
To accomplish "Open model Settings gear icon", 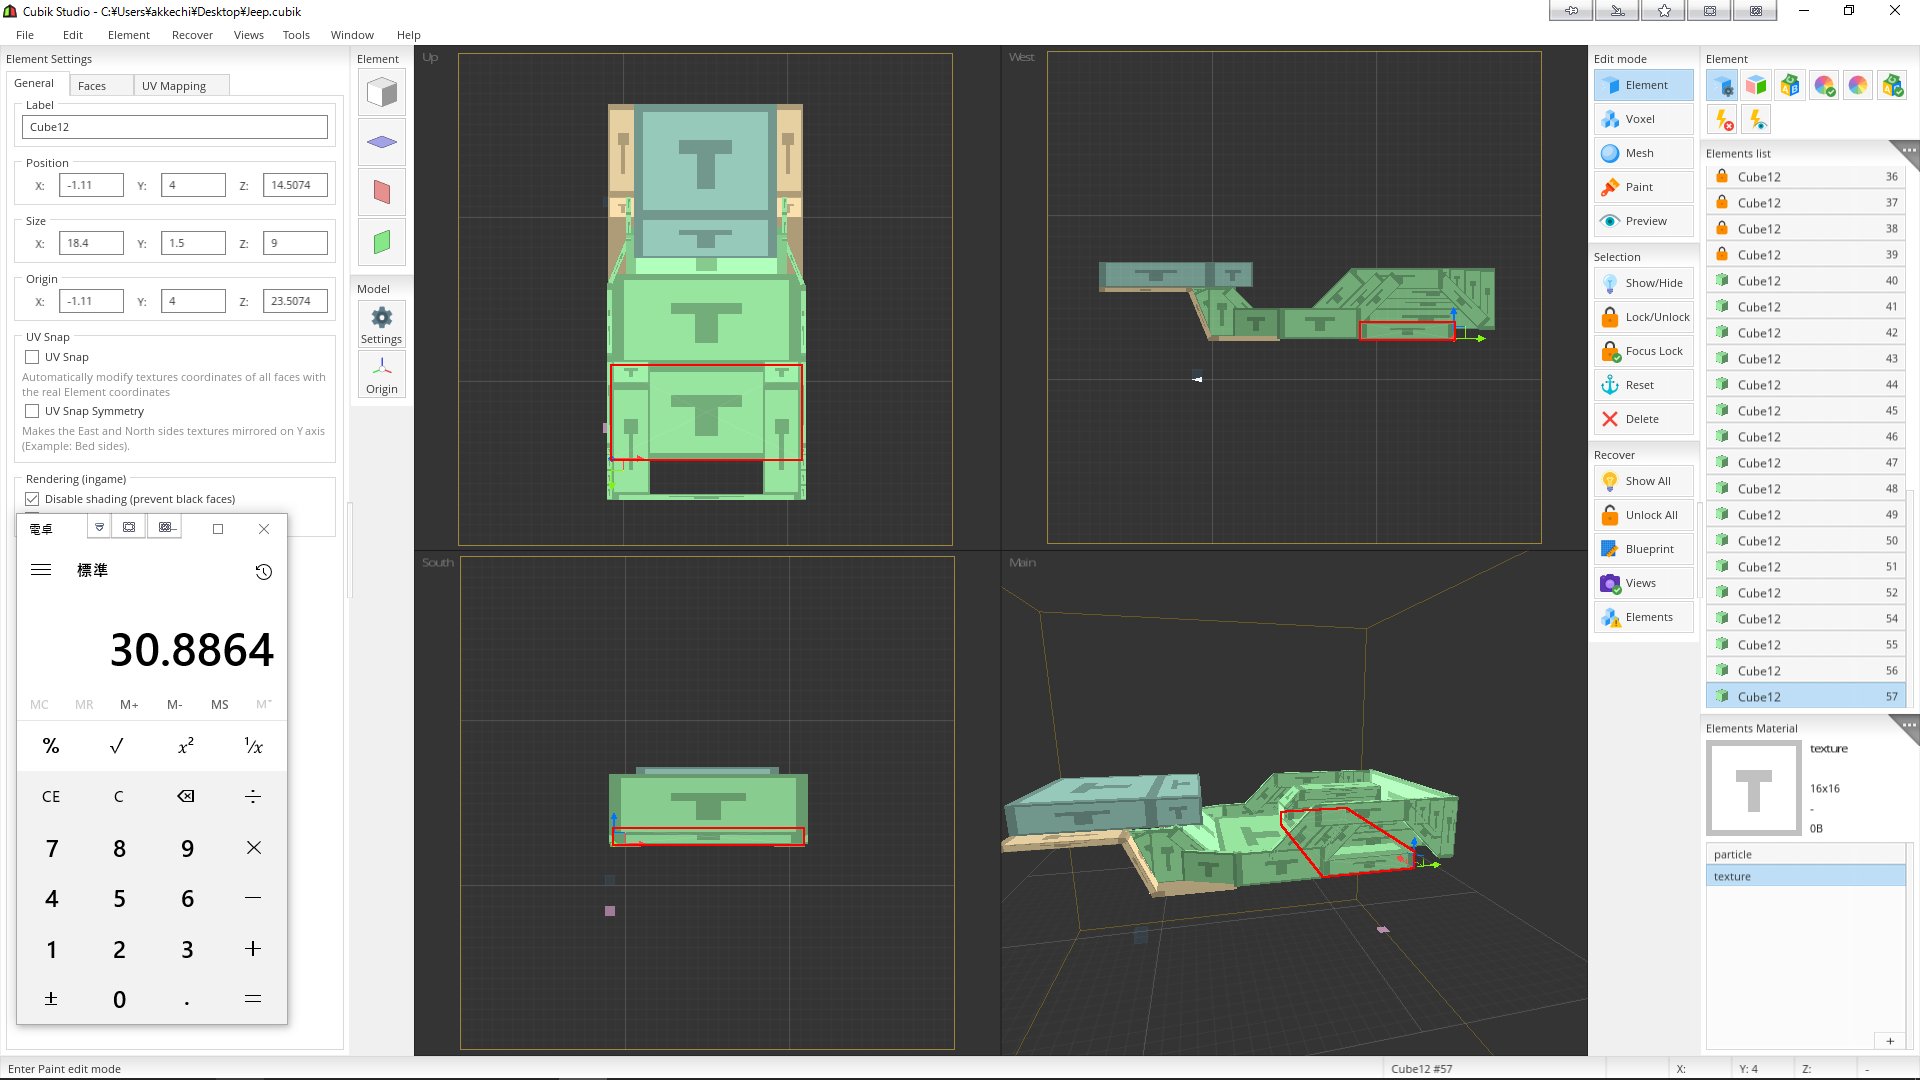I will pos(381,325).
